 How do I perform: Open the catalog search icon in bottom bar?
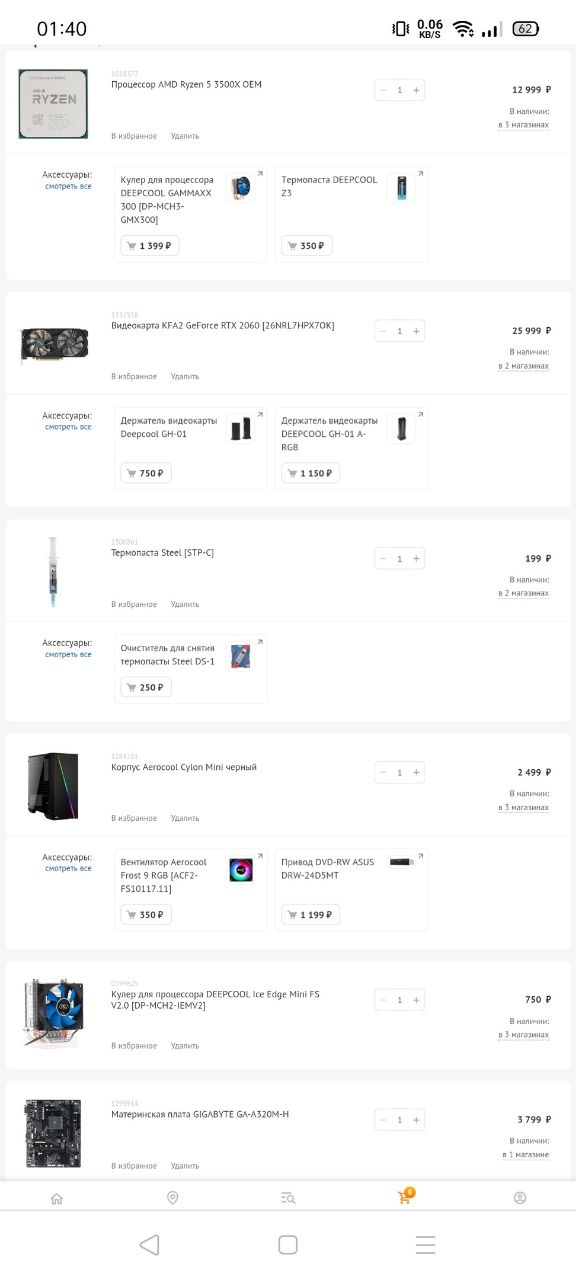288,1198
